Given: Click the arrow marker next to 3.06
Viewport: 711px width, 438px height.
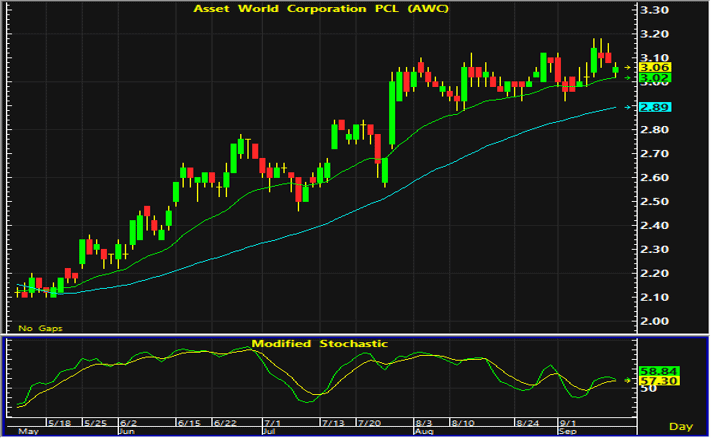Looking at the screenshot, I should (628, 68).
